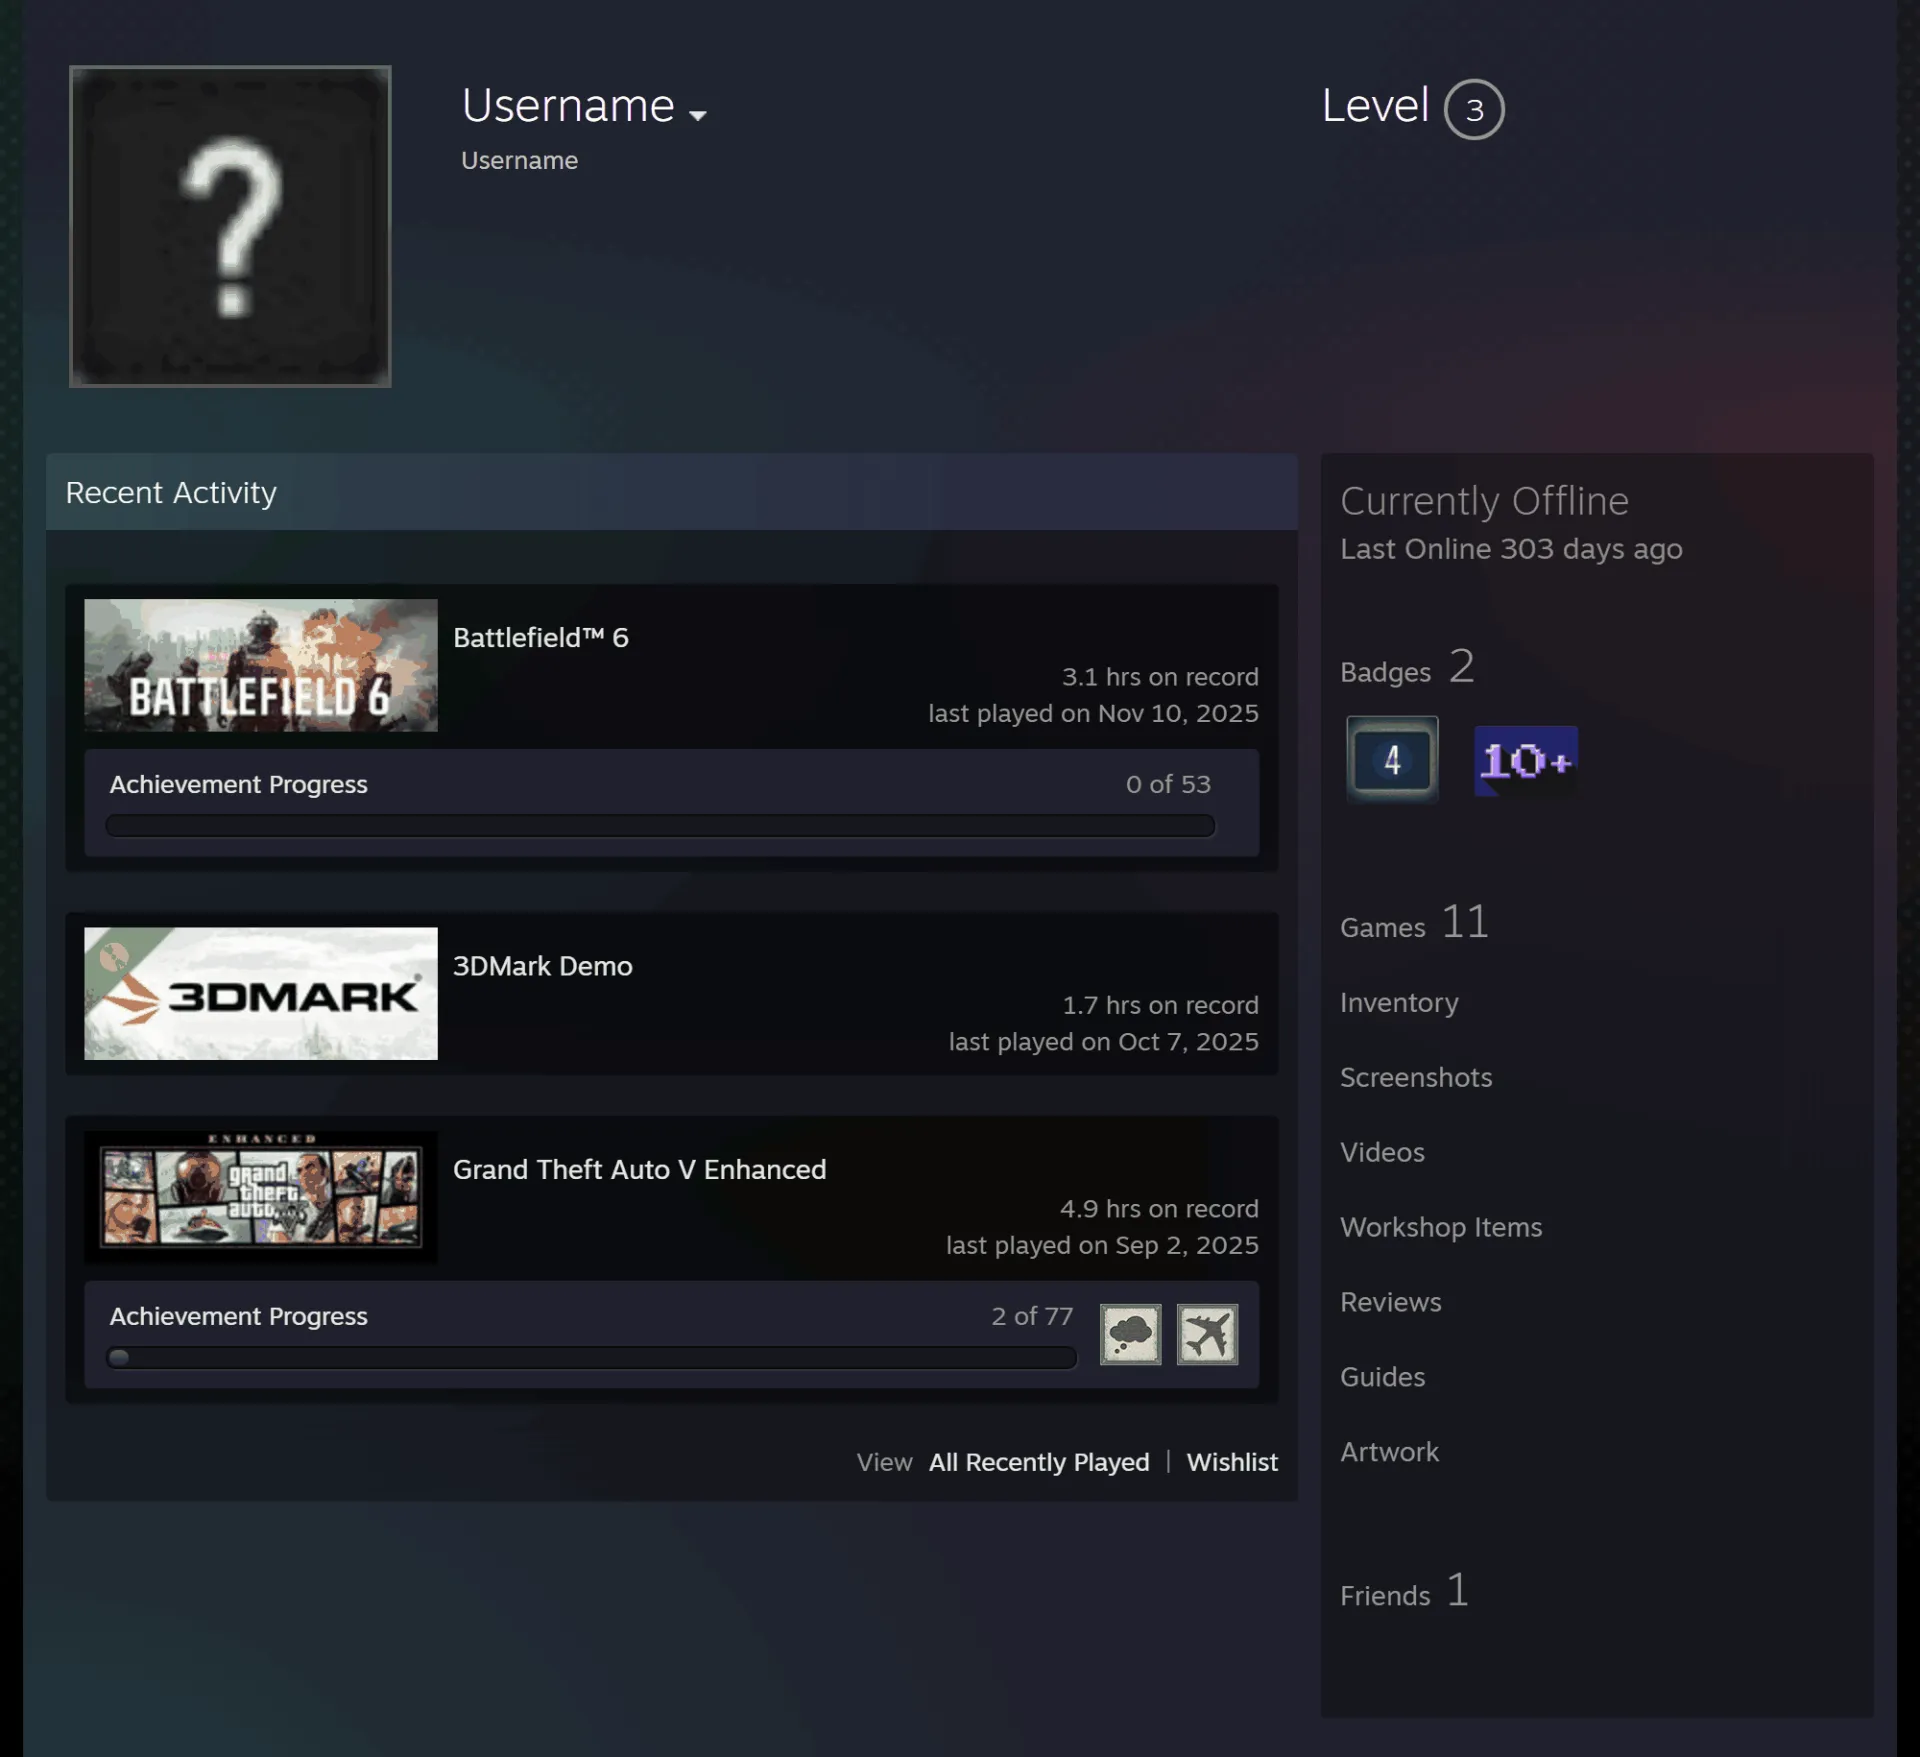Click the Level 3 circle badge
This screenshot has height=1757, width=1920.
coord(1474,109)
